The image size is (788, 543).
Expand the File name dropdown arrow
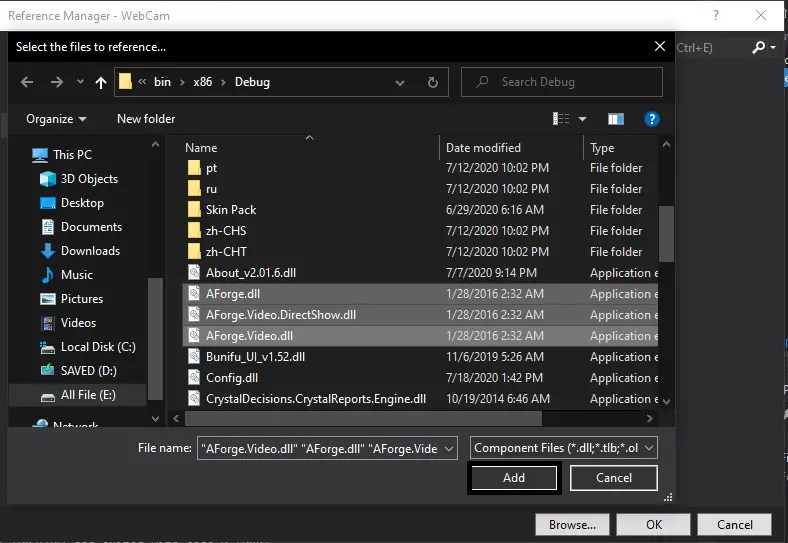tap(449, 448)
